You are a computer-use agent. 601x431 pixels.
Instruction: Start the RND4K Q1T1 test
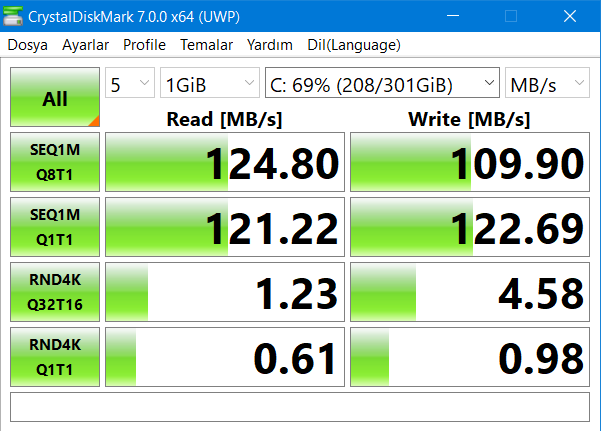tap(55, 357)
